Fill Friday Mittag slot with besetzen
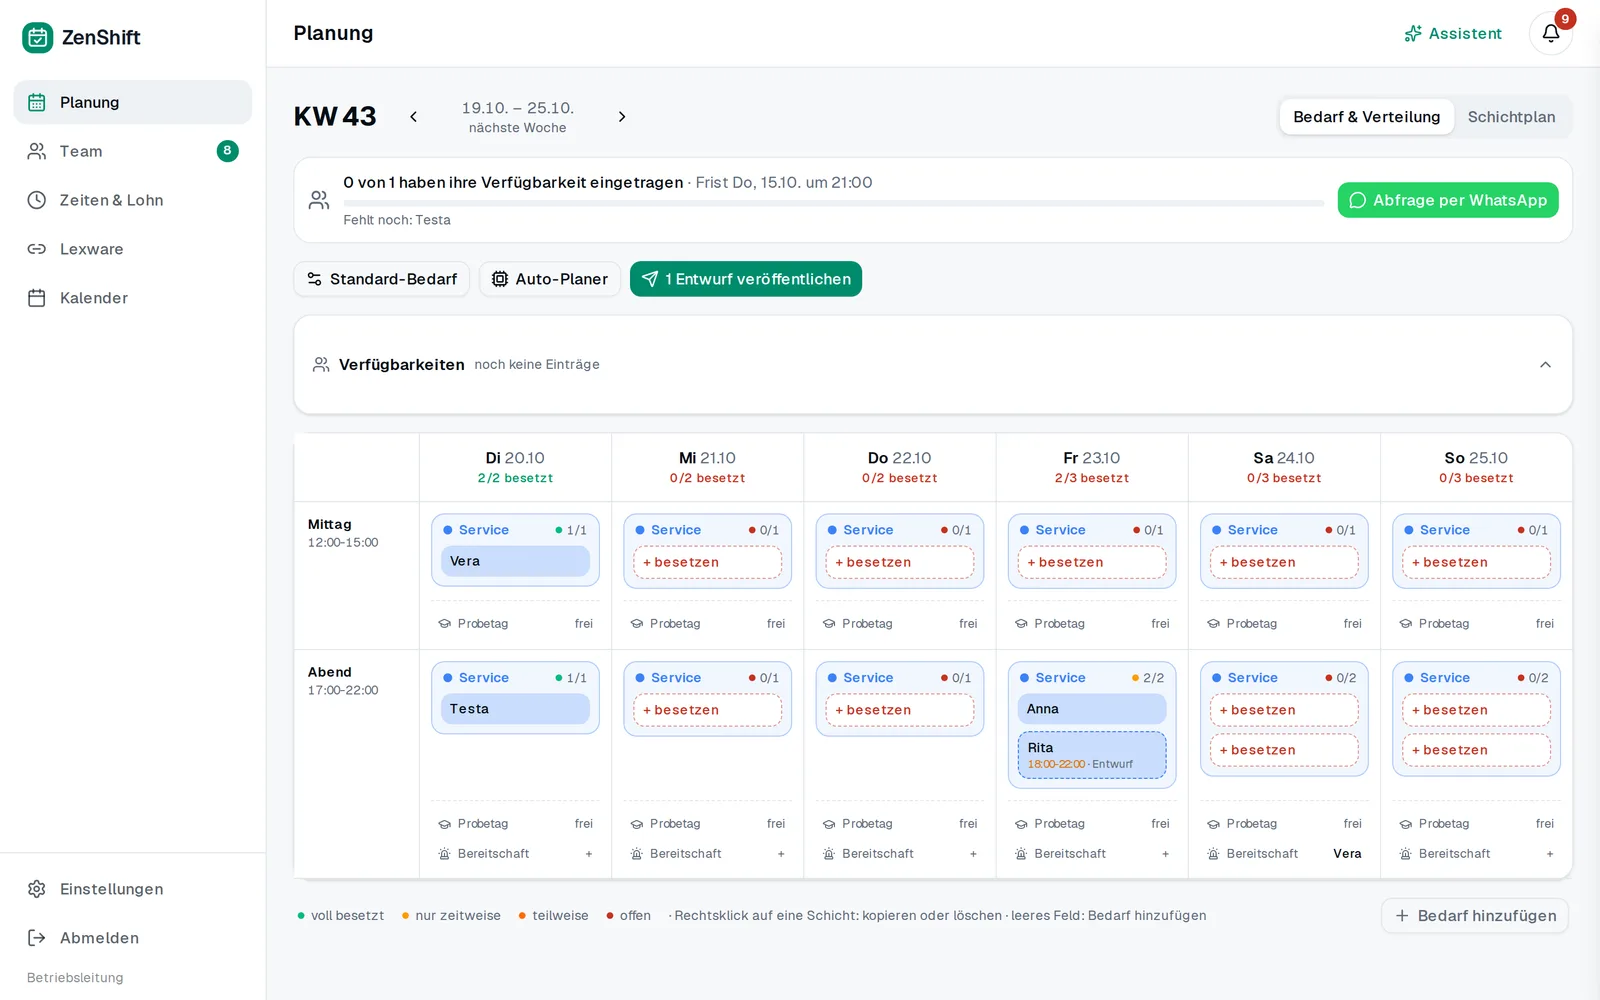This screenshot has height=1000, width=1600. coord(1092,562)
